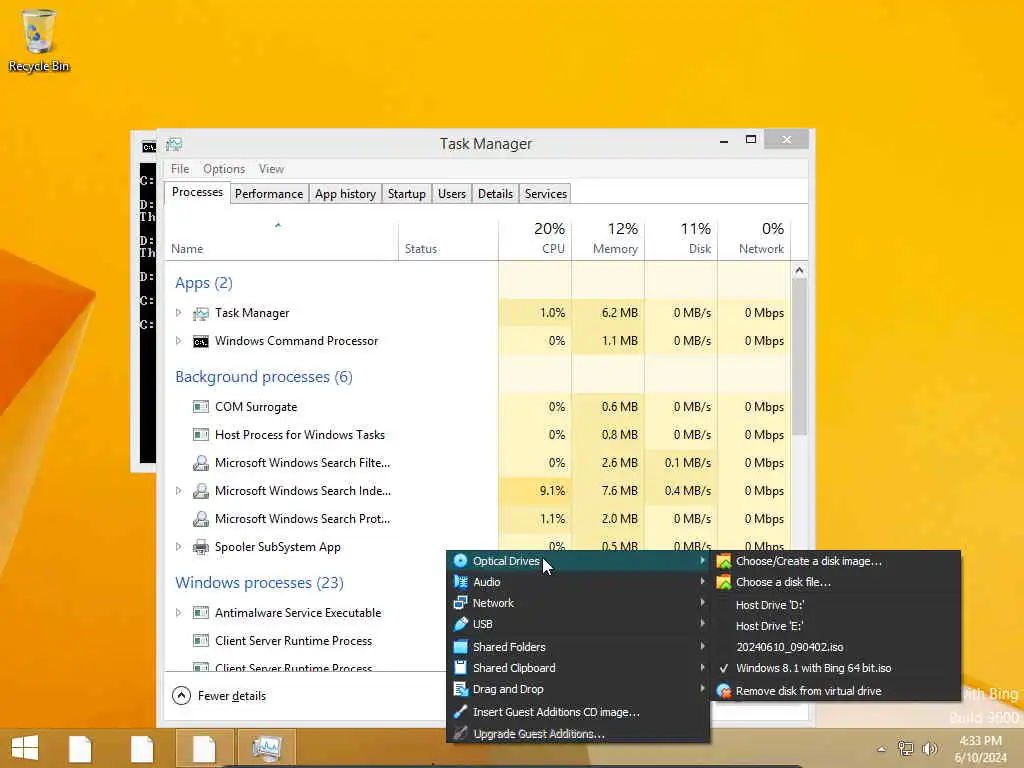Expand the Spooler SubSystem App row

tap(178, 547)
